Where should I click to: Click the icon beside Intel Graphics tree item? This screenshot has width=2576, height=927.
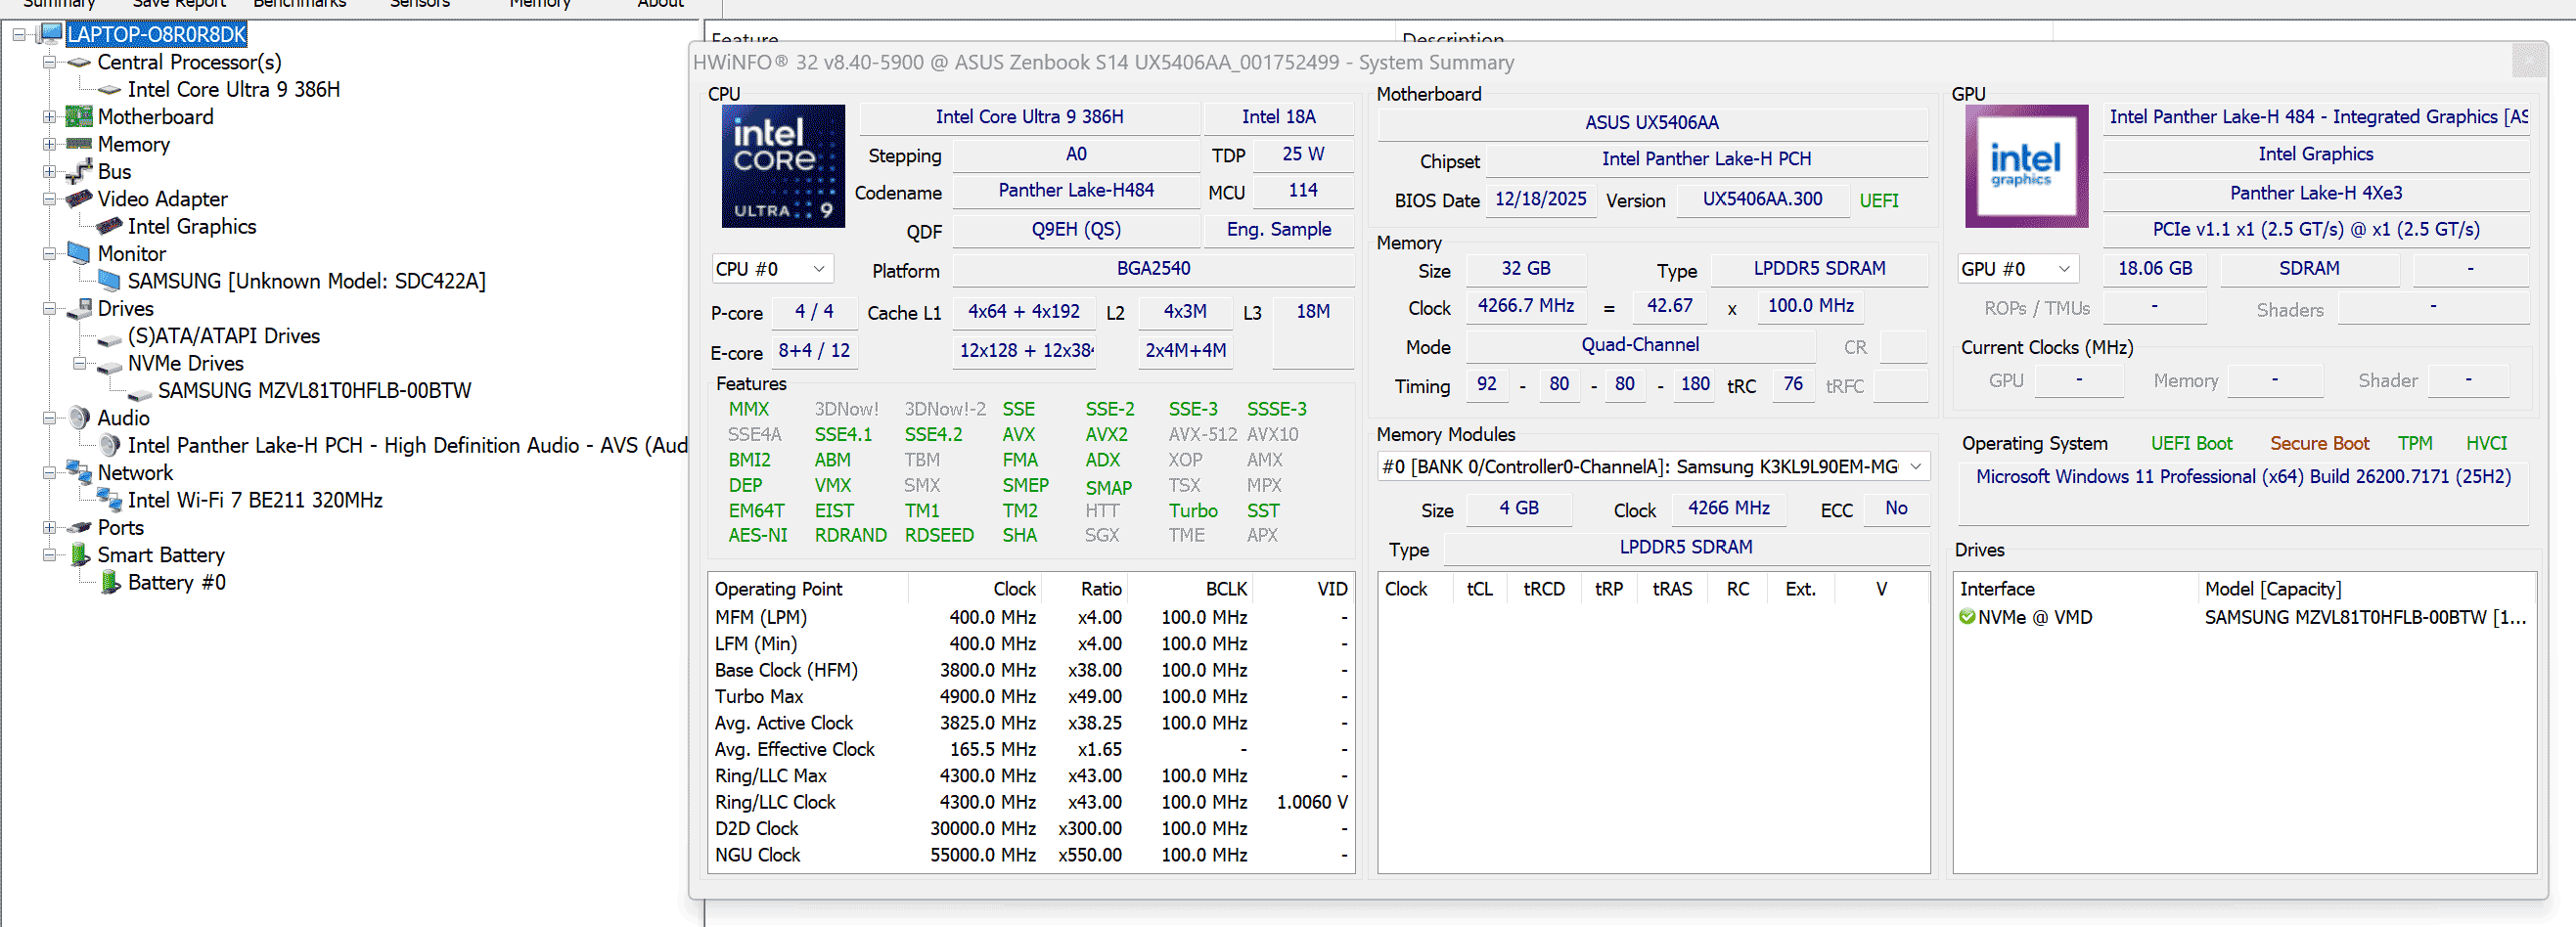coord(109,226)
